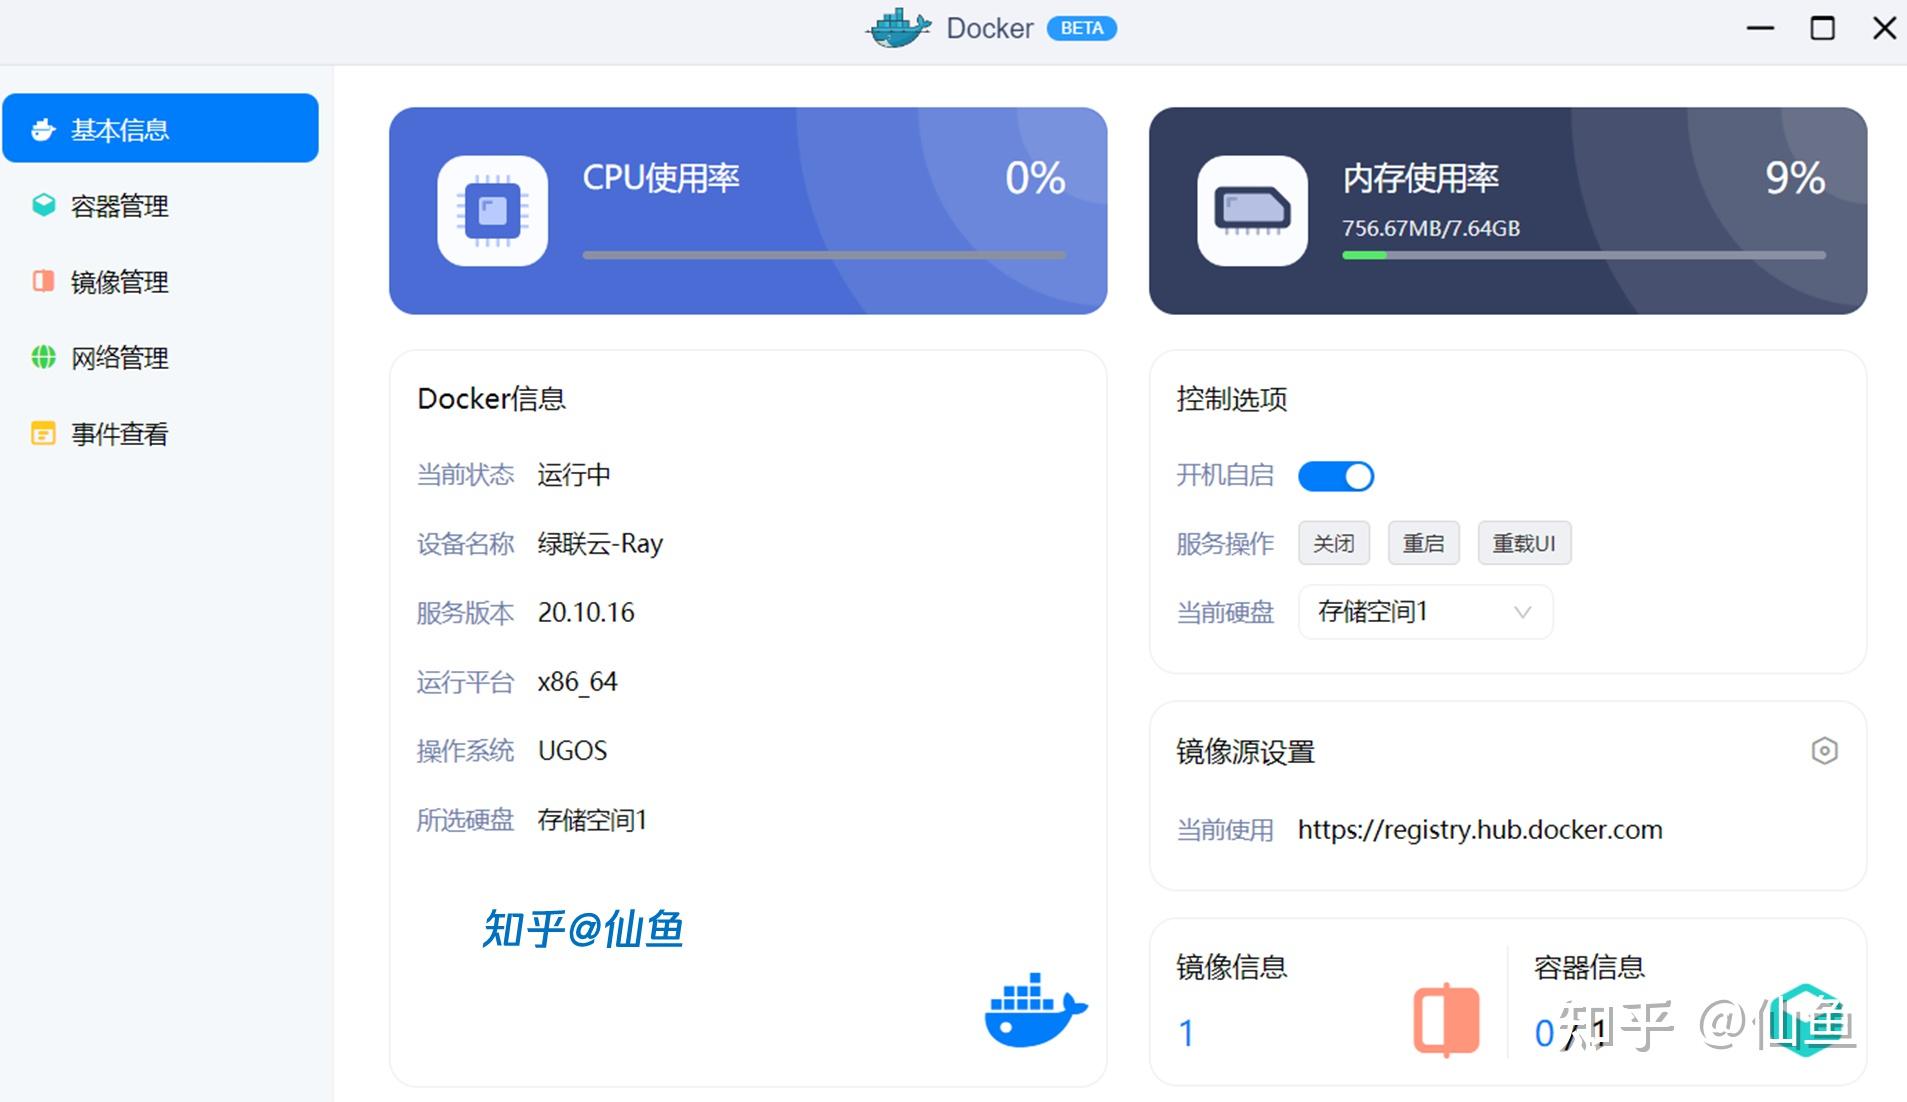Click the platform value x86_64
This screenshot has width=1907, height=1102.
click(578, 682)
